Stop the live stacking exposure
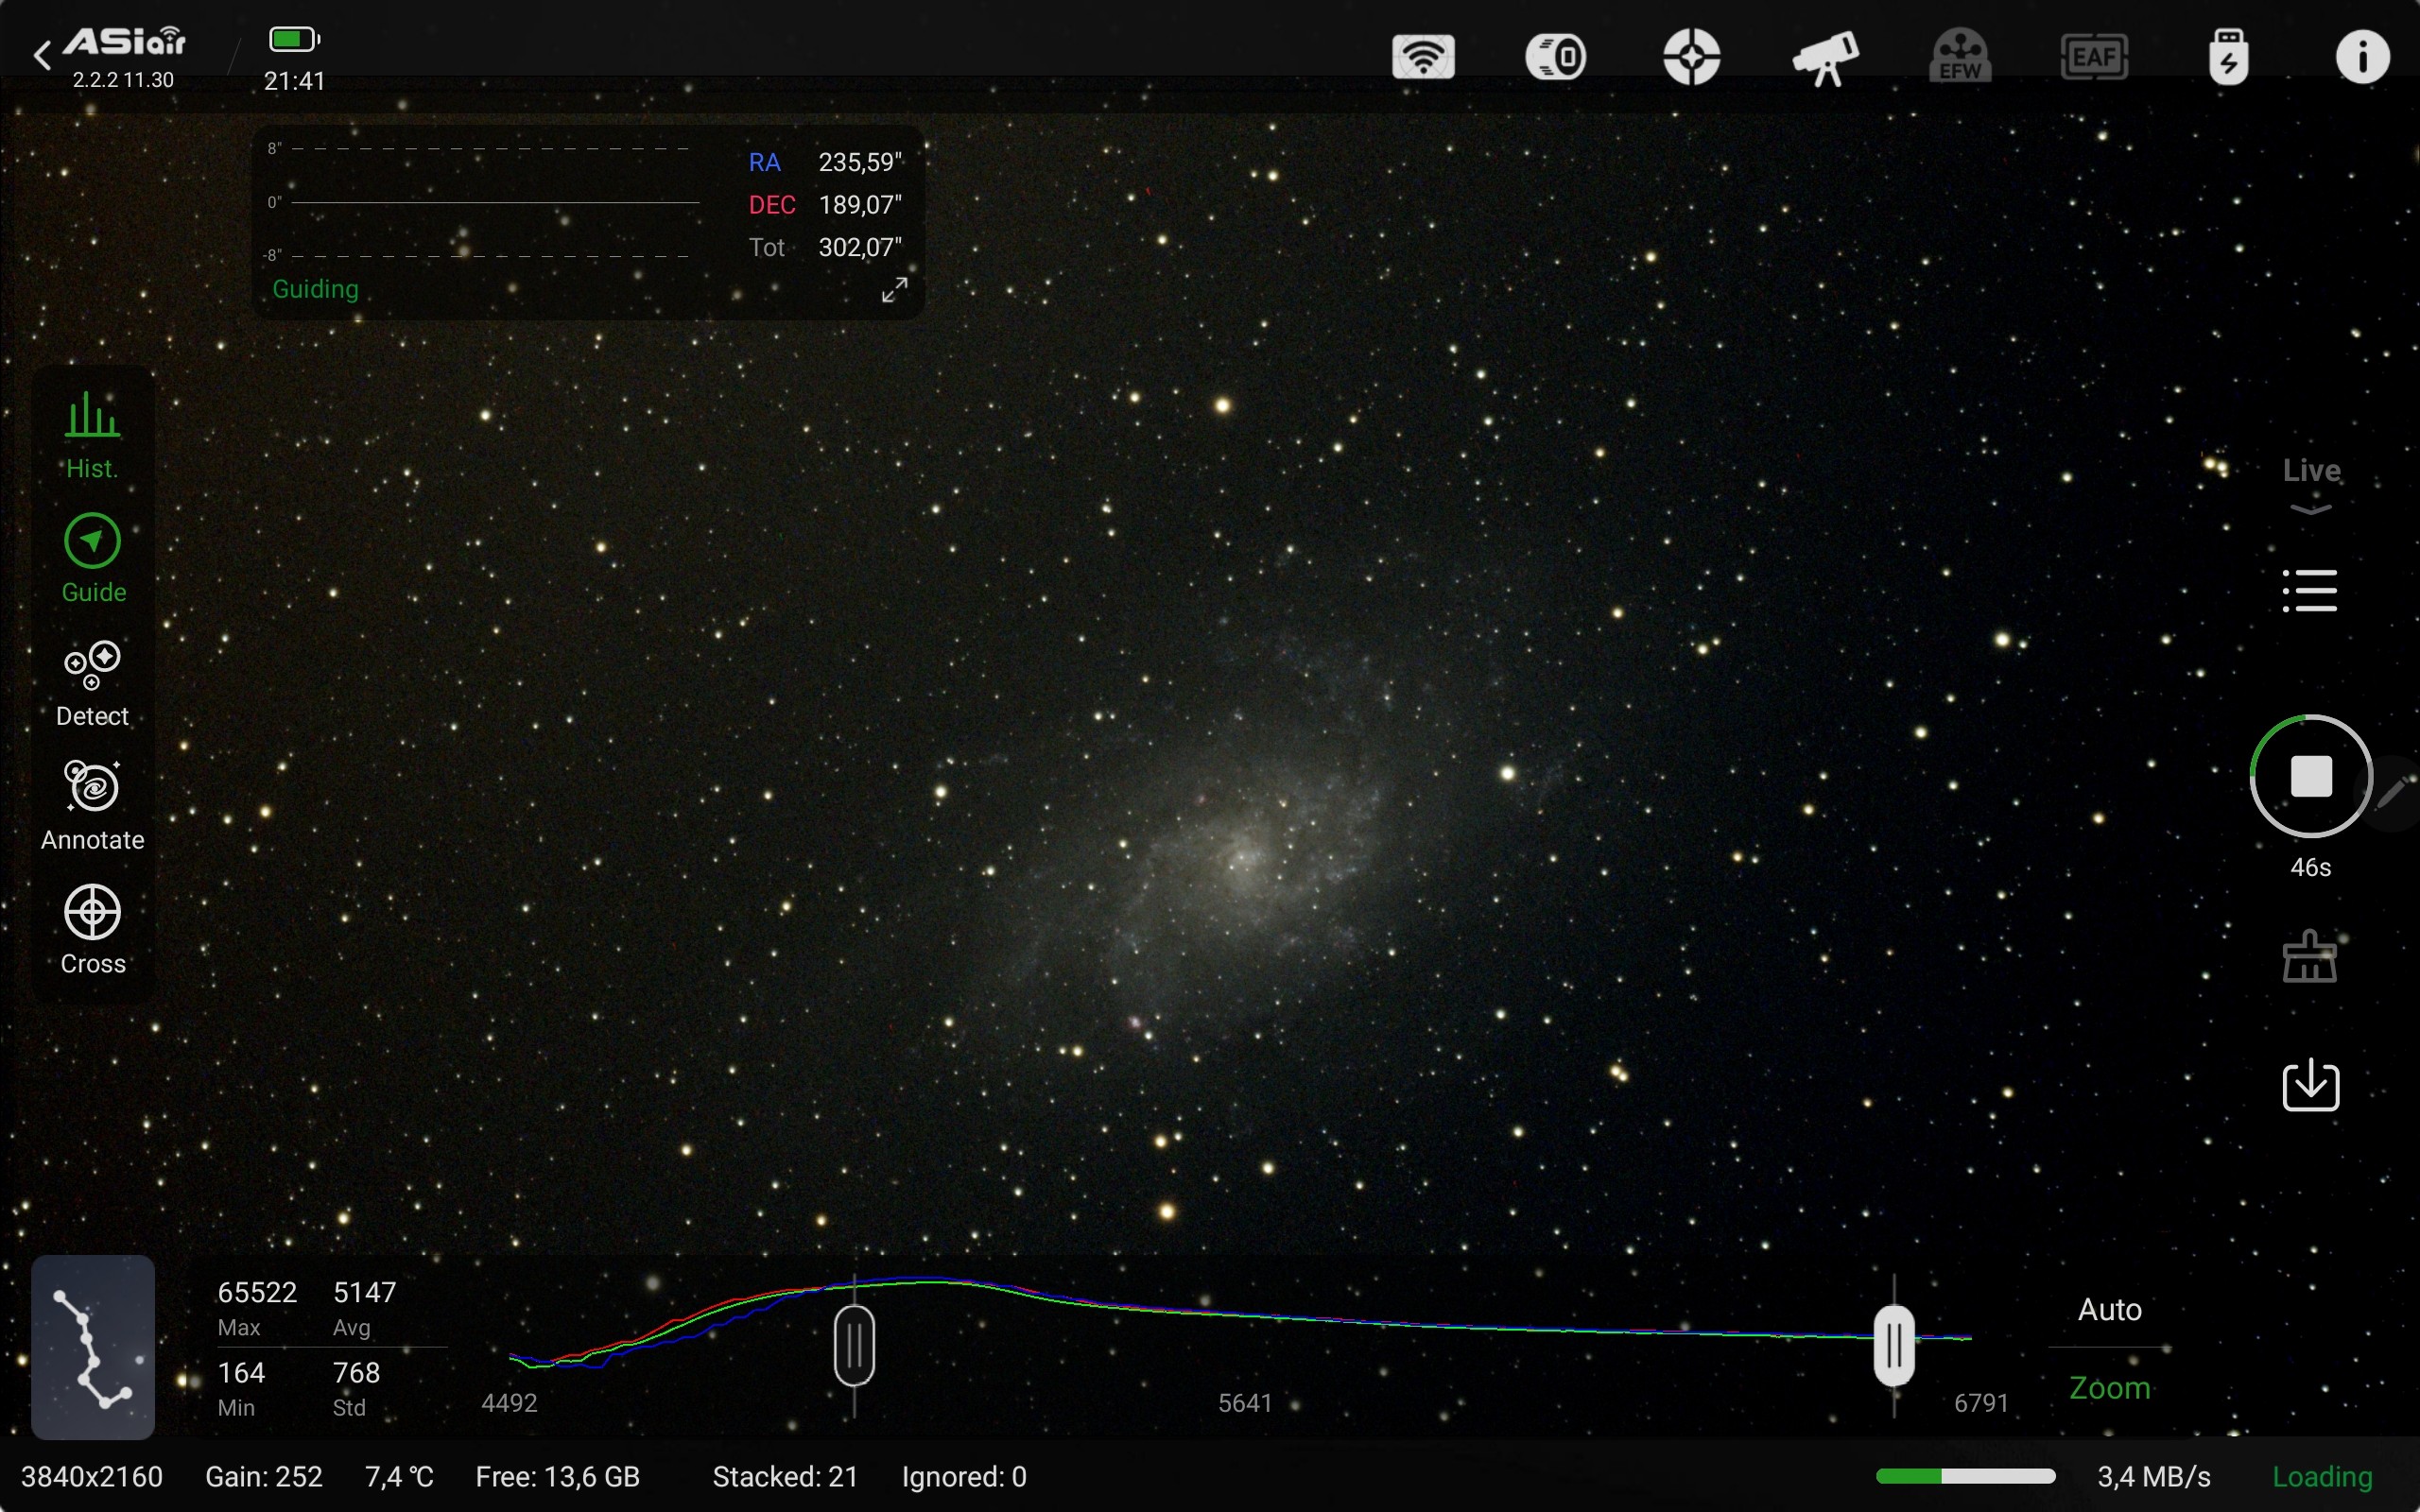The image size is (2420, 1512). (x=2310, y=776)
